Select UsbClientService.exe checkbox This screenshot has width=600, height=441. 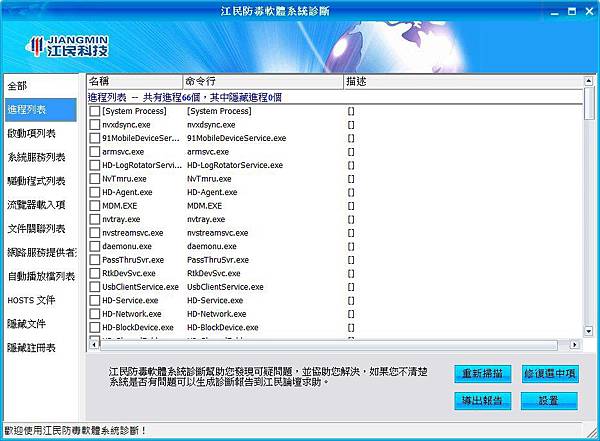tap(95, 287)
